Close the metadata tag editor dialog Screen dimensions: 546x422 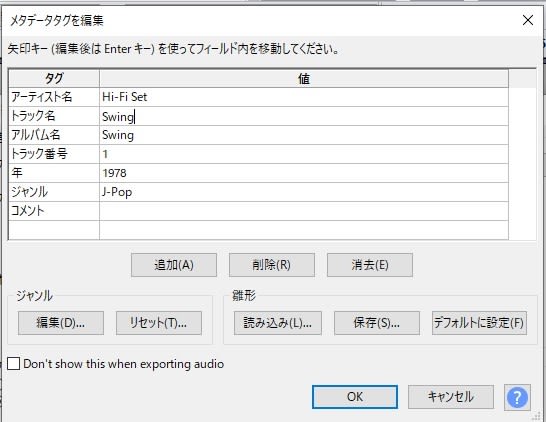pyautogui.click(x=528, y=20)
